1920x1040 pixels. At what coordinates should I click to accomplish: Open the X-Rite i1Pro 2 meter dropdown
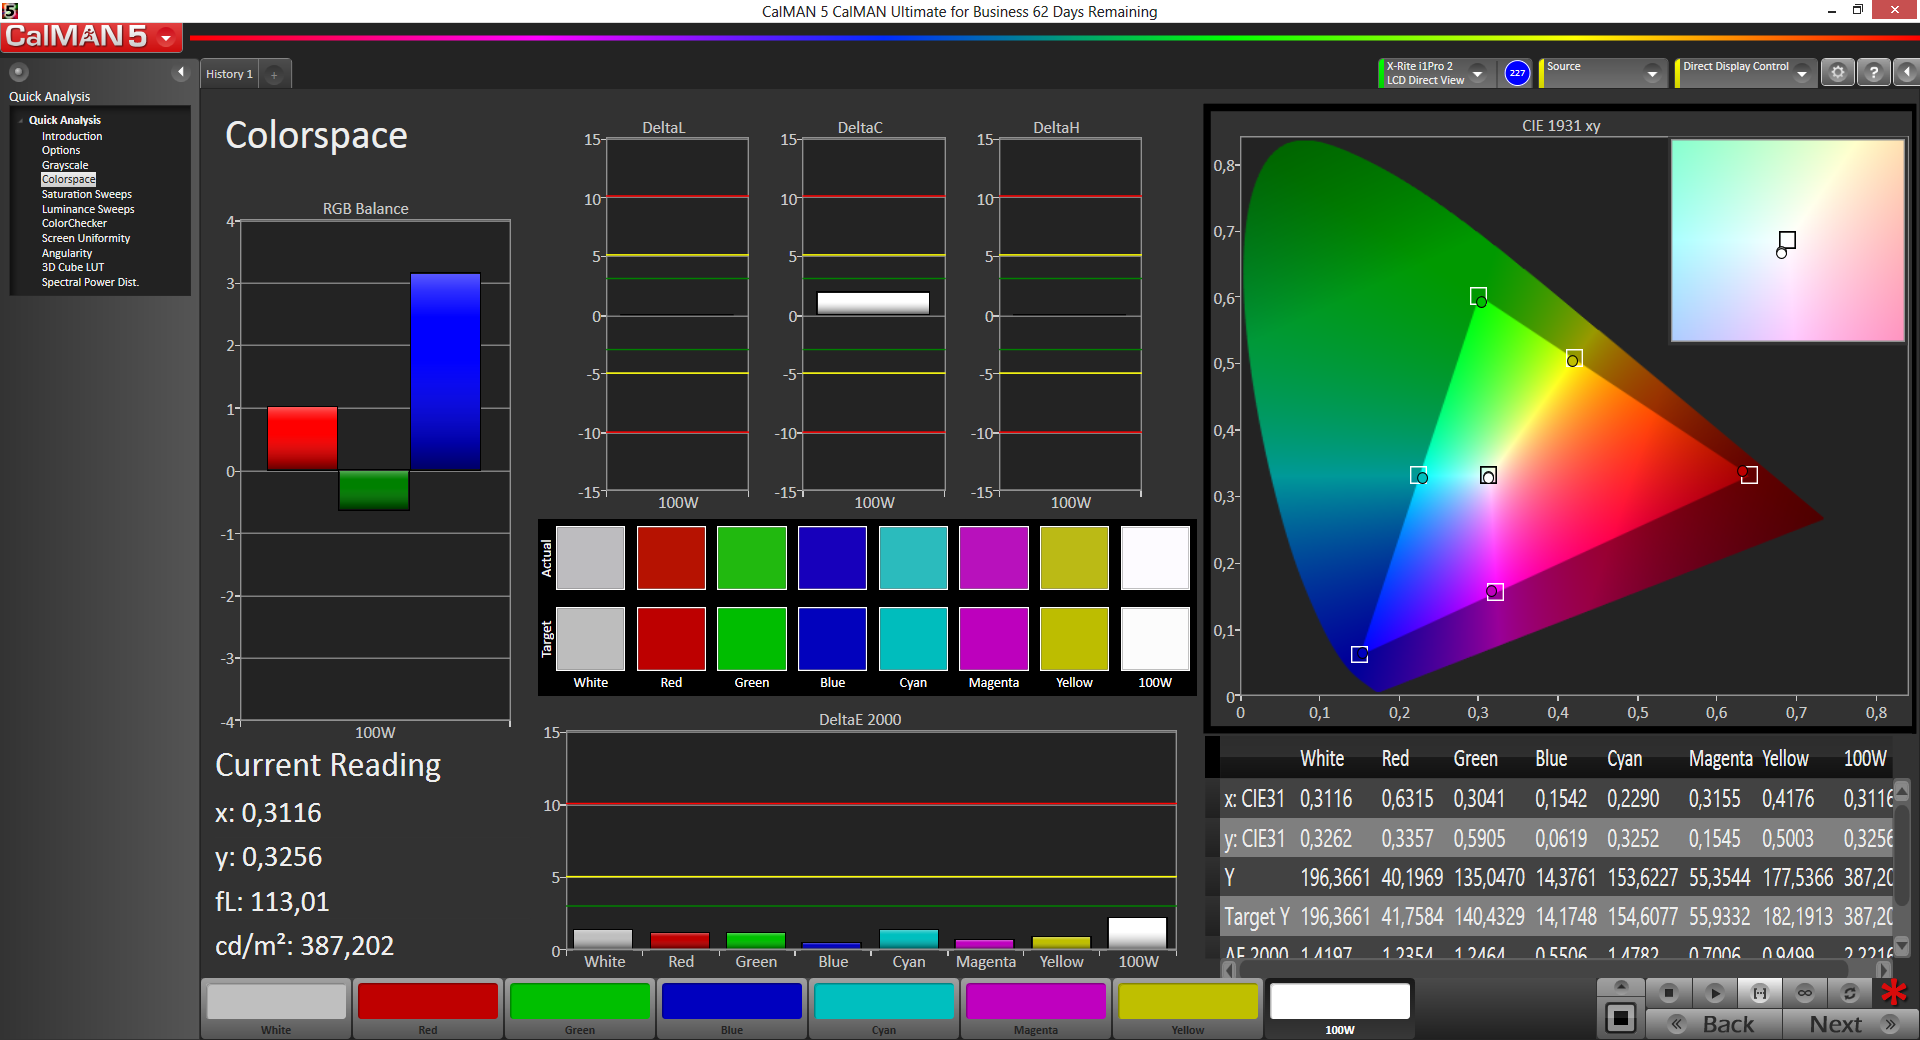tap(1477, 73)
